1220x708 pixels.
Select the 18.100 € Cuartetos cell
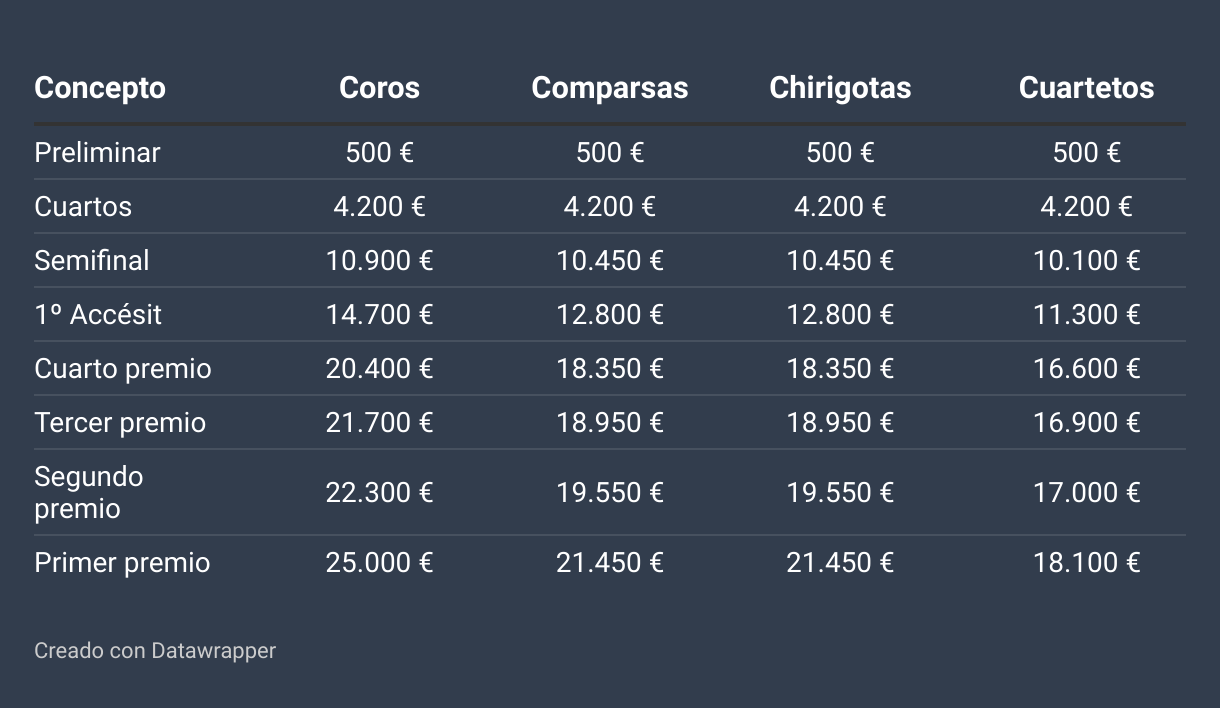[1086, 563]
